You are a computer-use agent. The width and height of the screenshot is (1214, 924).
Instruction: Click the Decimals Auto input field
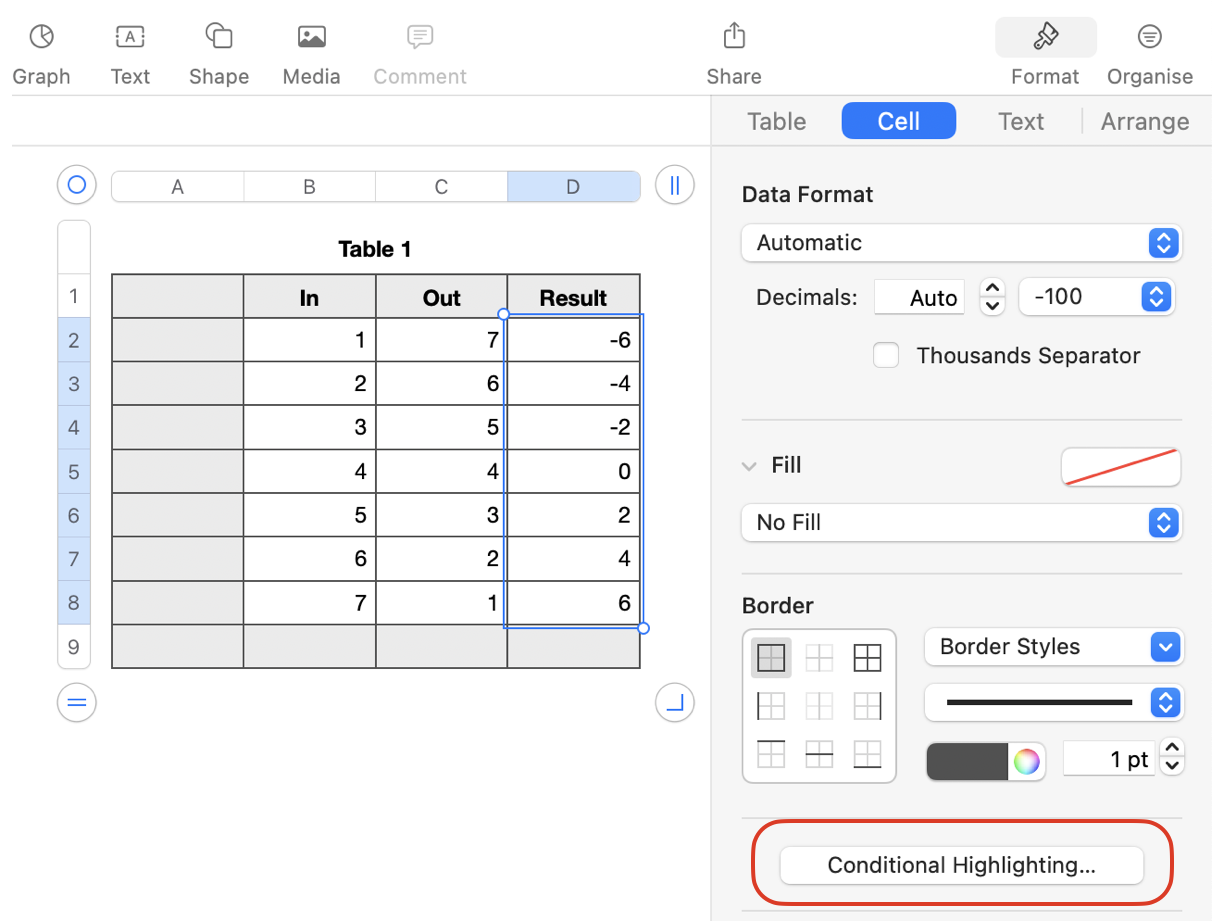click(919, 298)
